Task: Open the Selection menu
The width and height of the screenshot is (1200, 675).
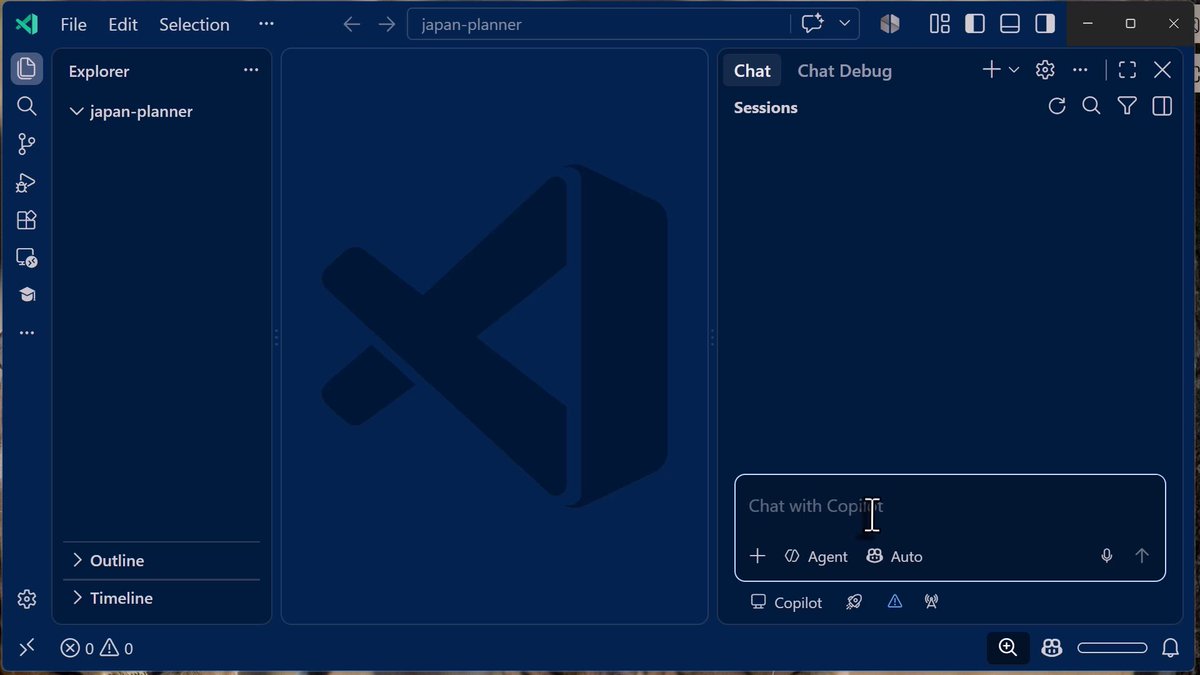Action: click(x=194, y=24)
